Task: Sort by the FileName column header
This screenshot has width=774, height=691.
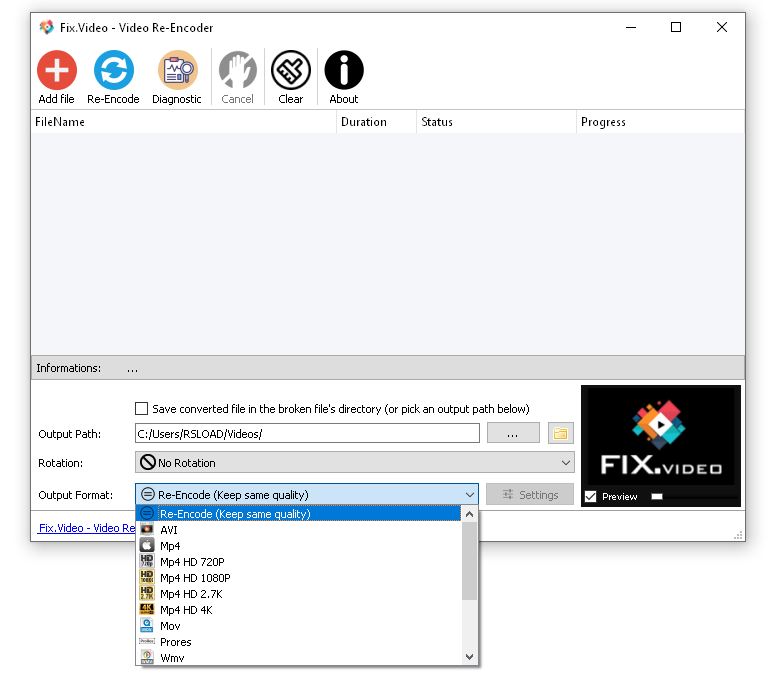Action: (184, 121)
